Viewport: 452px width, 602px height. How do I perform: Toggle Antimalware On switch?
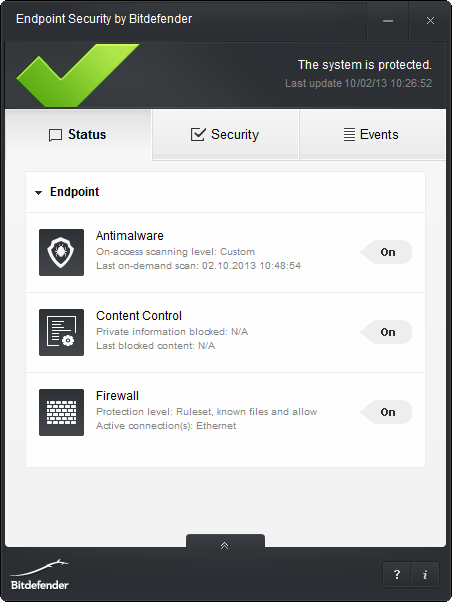(386, 252)
